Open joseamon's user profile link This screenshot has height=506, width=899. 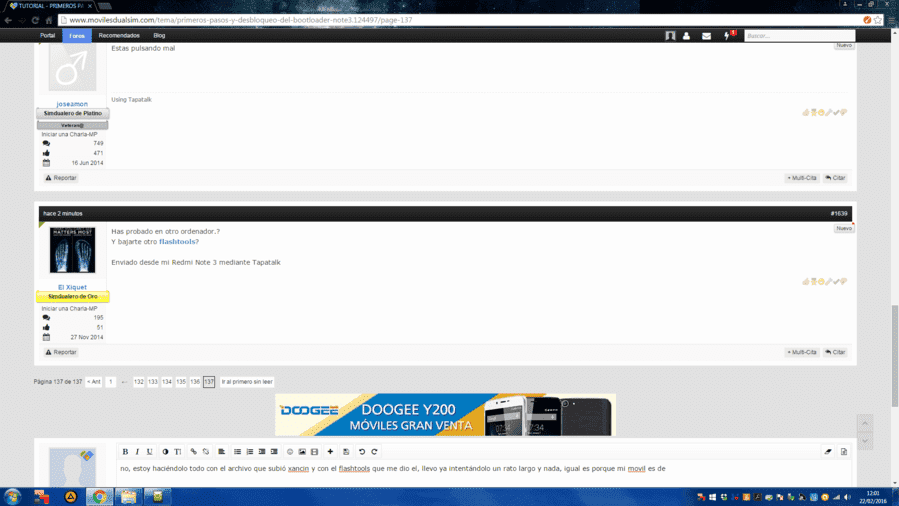[72, 104]
